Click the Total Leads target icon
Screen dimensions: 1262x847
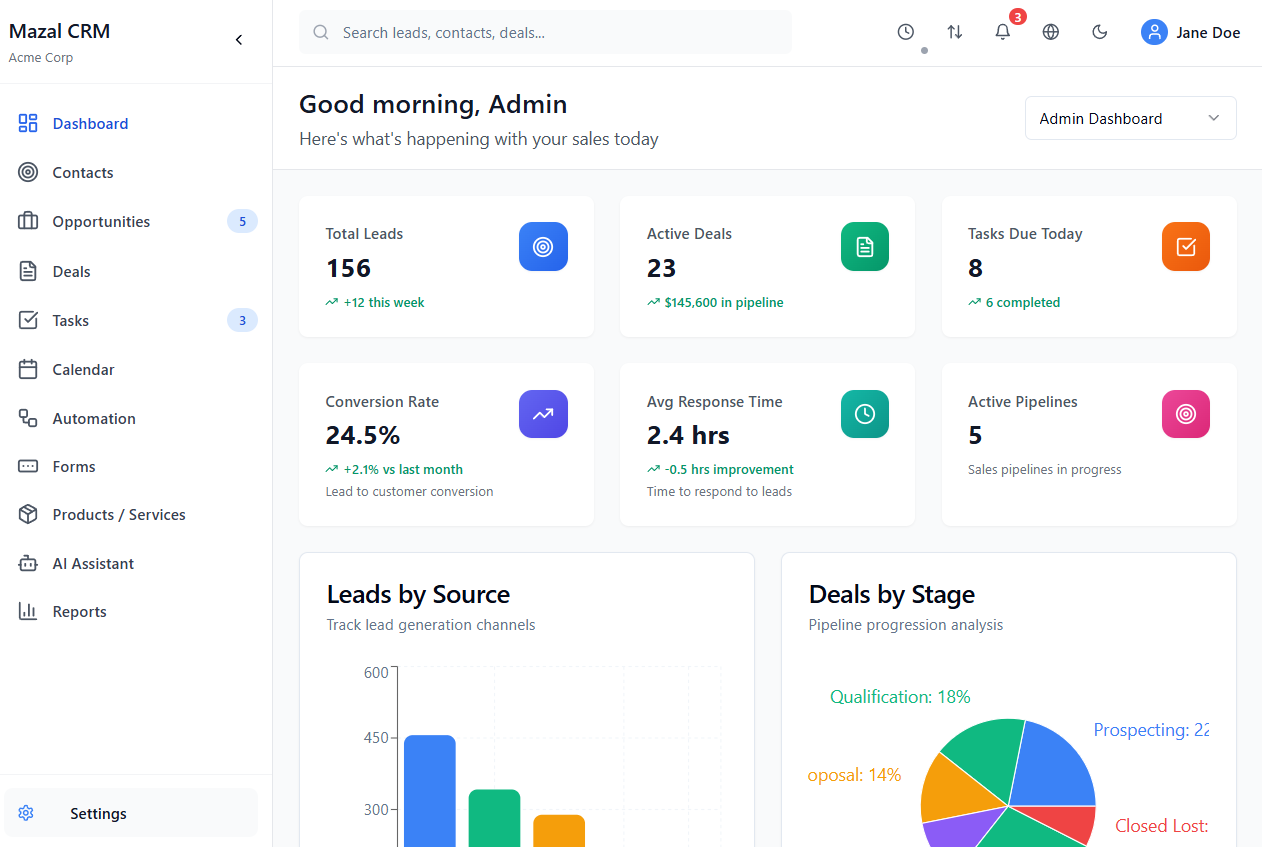point(543,246)
